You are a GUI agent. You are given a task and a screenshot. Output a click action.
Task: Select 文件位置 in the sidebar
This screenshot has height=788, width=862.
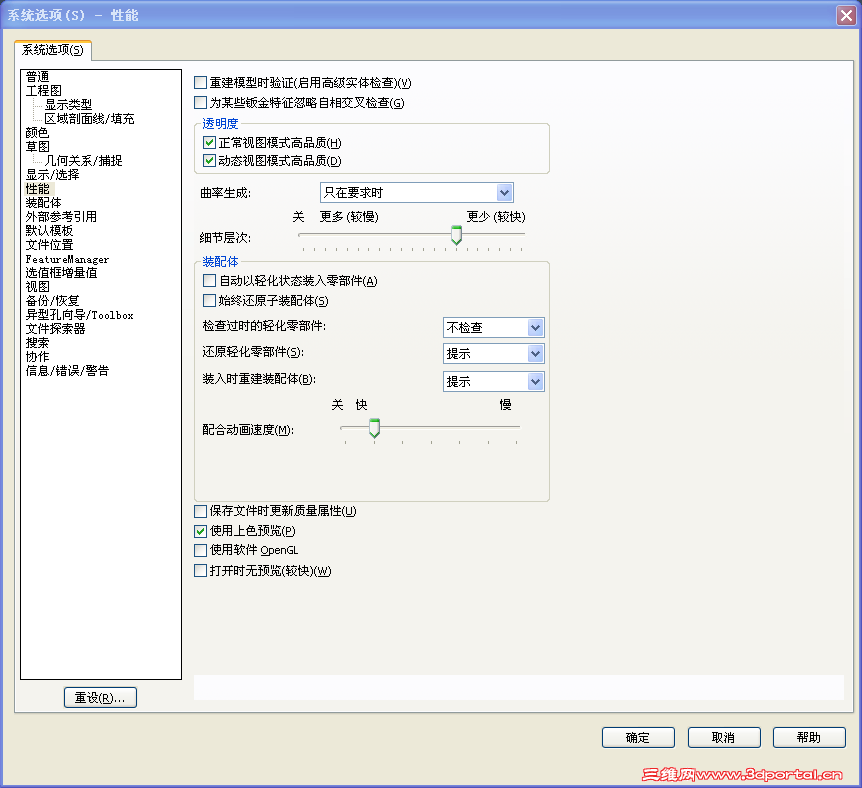pos(47,244)
